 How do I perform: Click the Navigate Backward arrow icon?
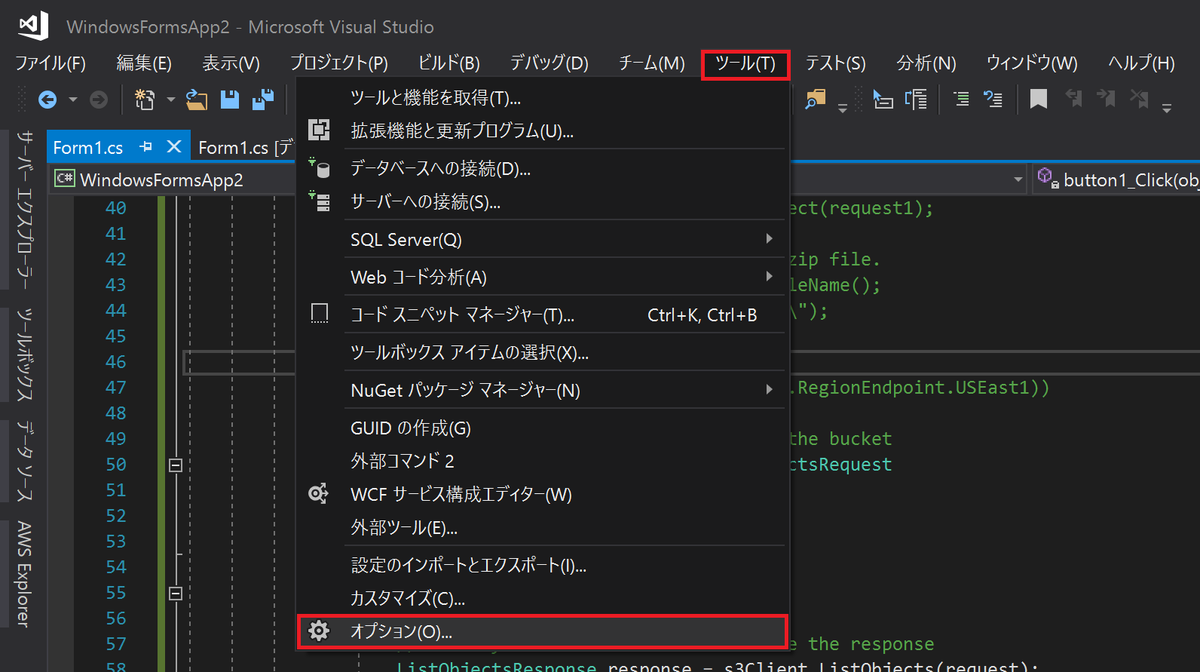coord(47,99)
